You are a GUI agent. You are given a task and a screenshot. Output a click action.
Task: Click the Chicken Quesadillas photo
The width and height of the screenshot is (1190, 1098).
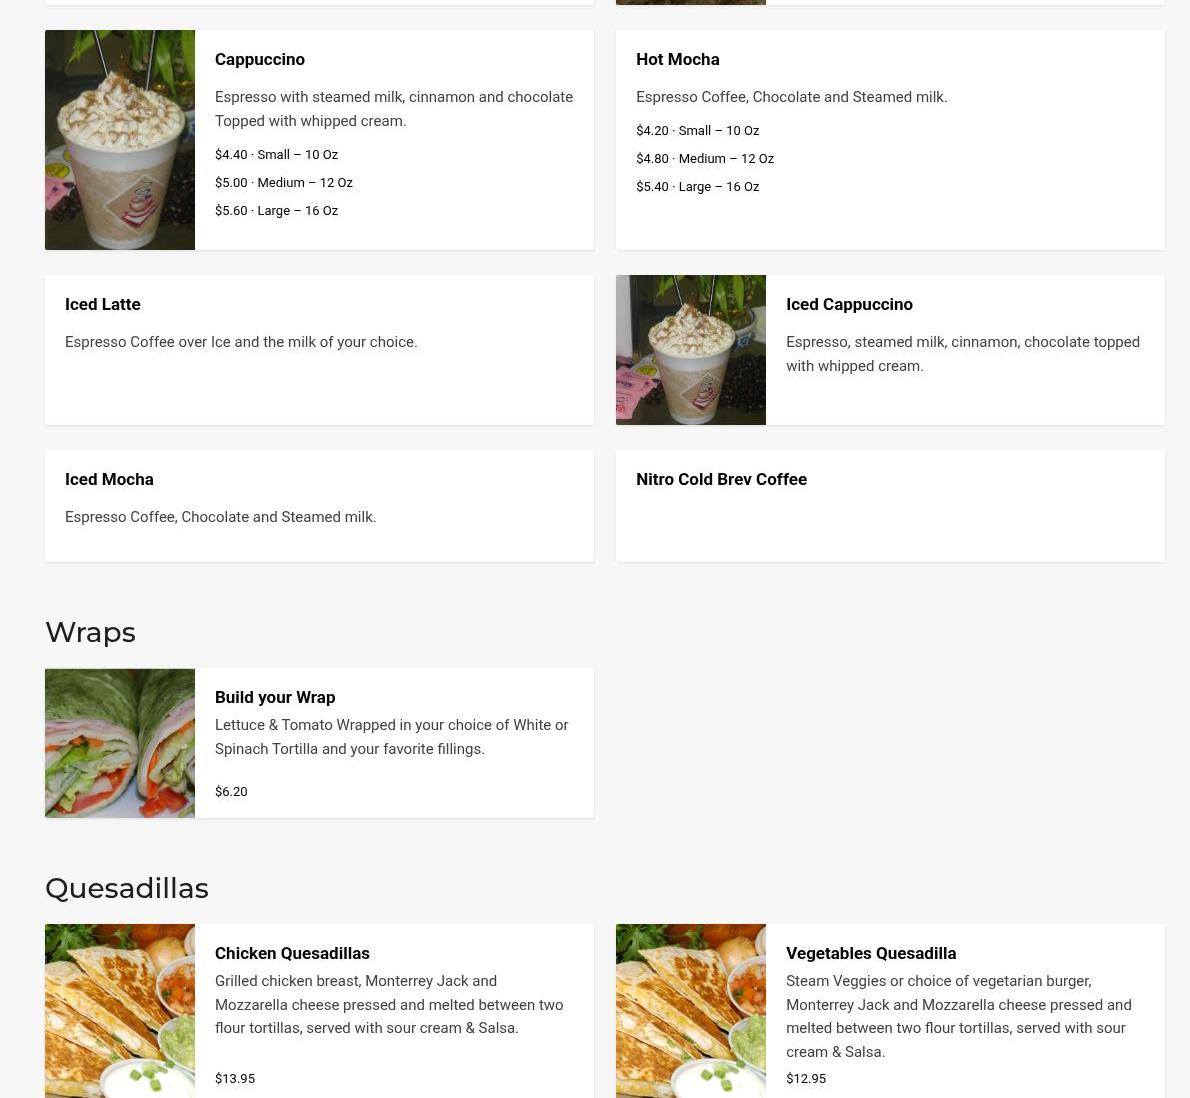click(120, 1011)
